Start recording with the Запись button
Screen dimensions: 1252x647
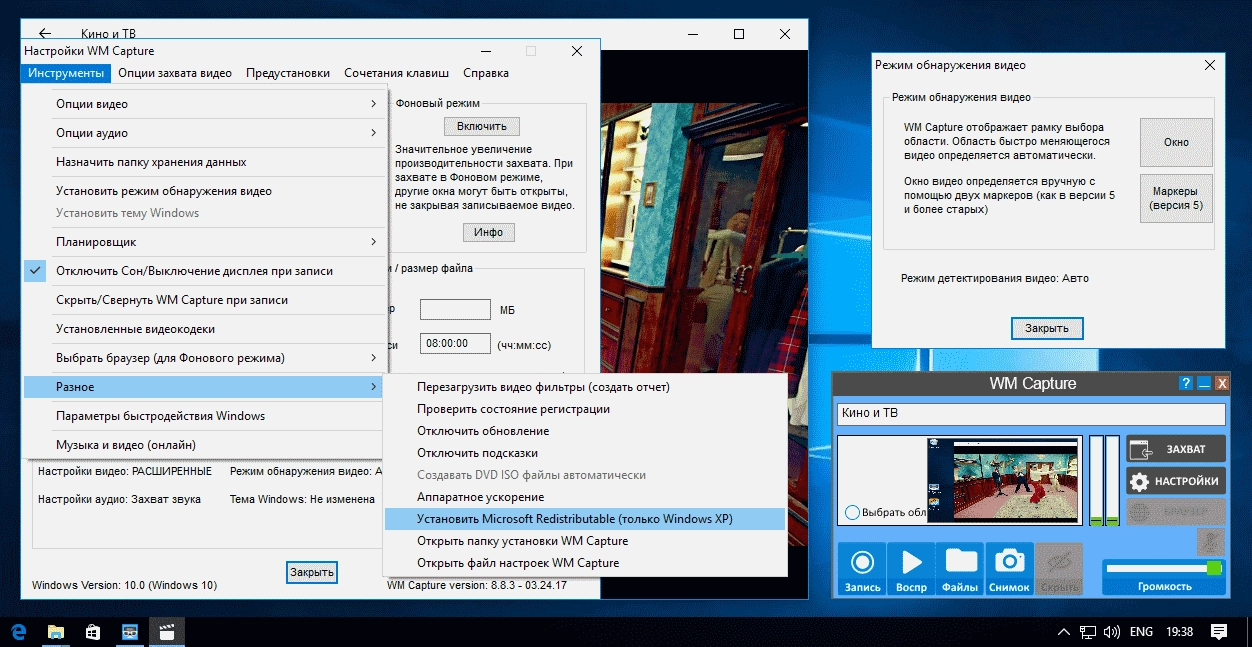click(x=862, y=569)
